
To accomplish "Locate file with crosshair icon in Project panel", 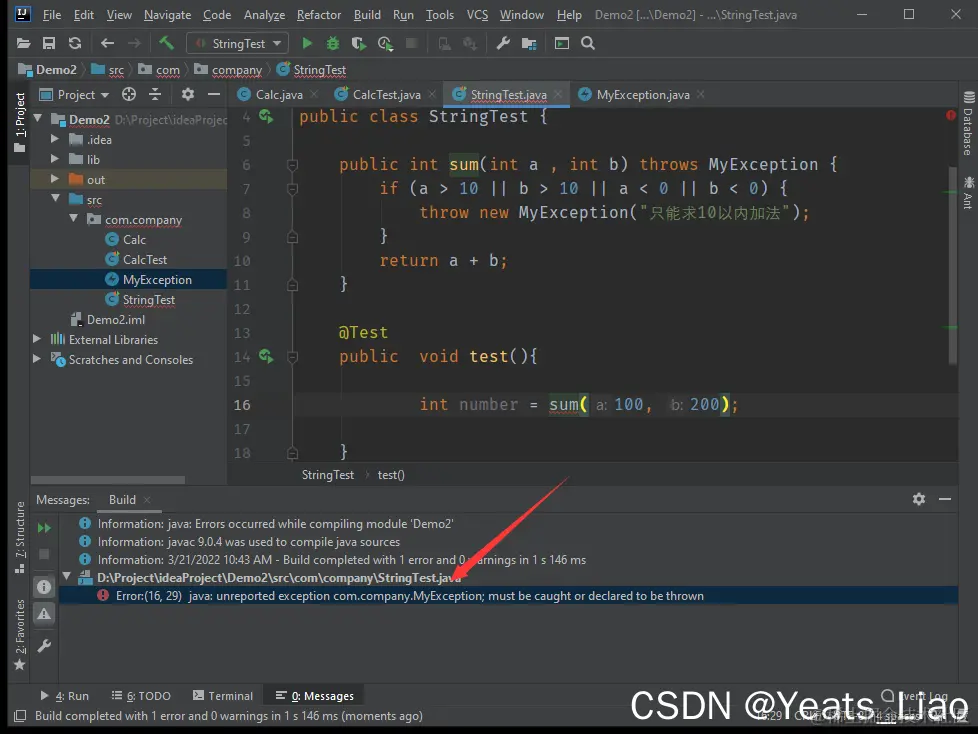I will pyautogui.click(x=129, y=94).
